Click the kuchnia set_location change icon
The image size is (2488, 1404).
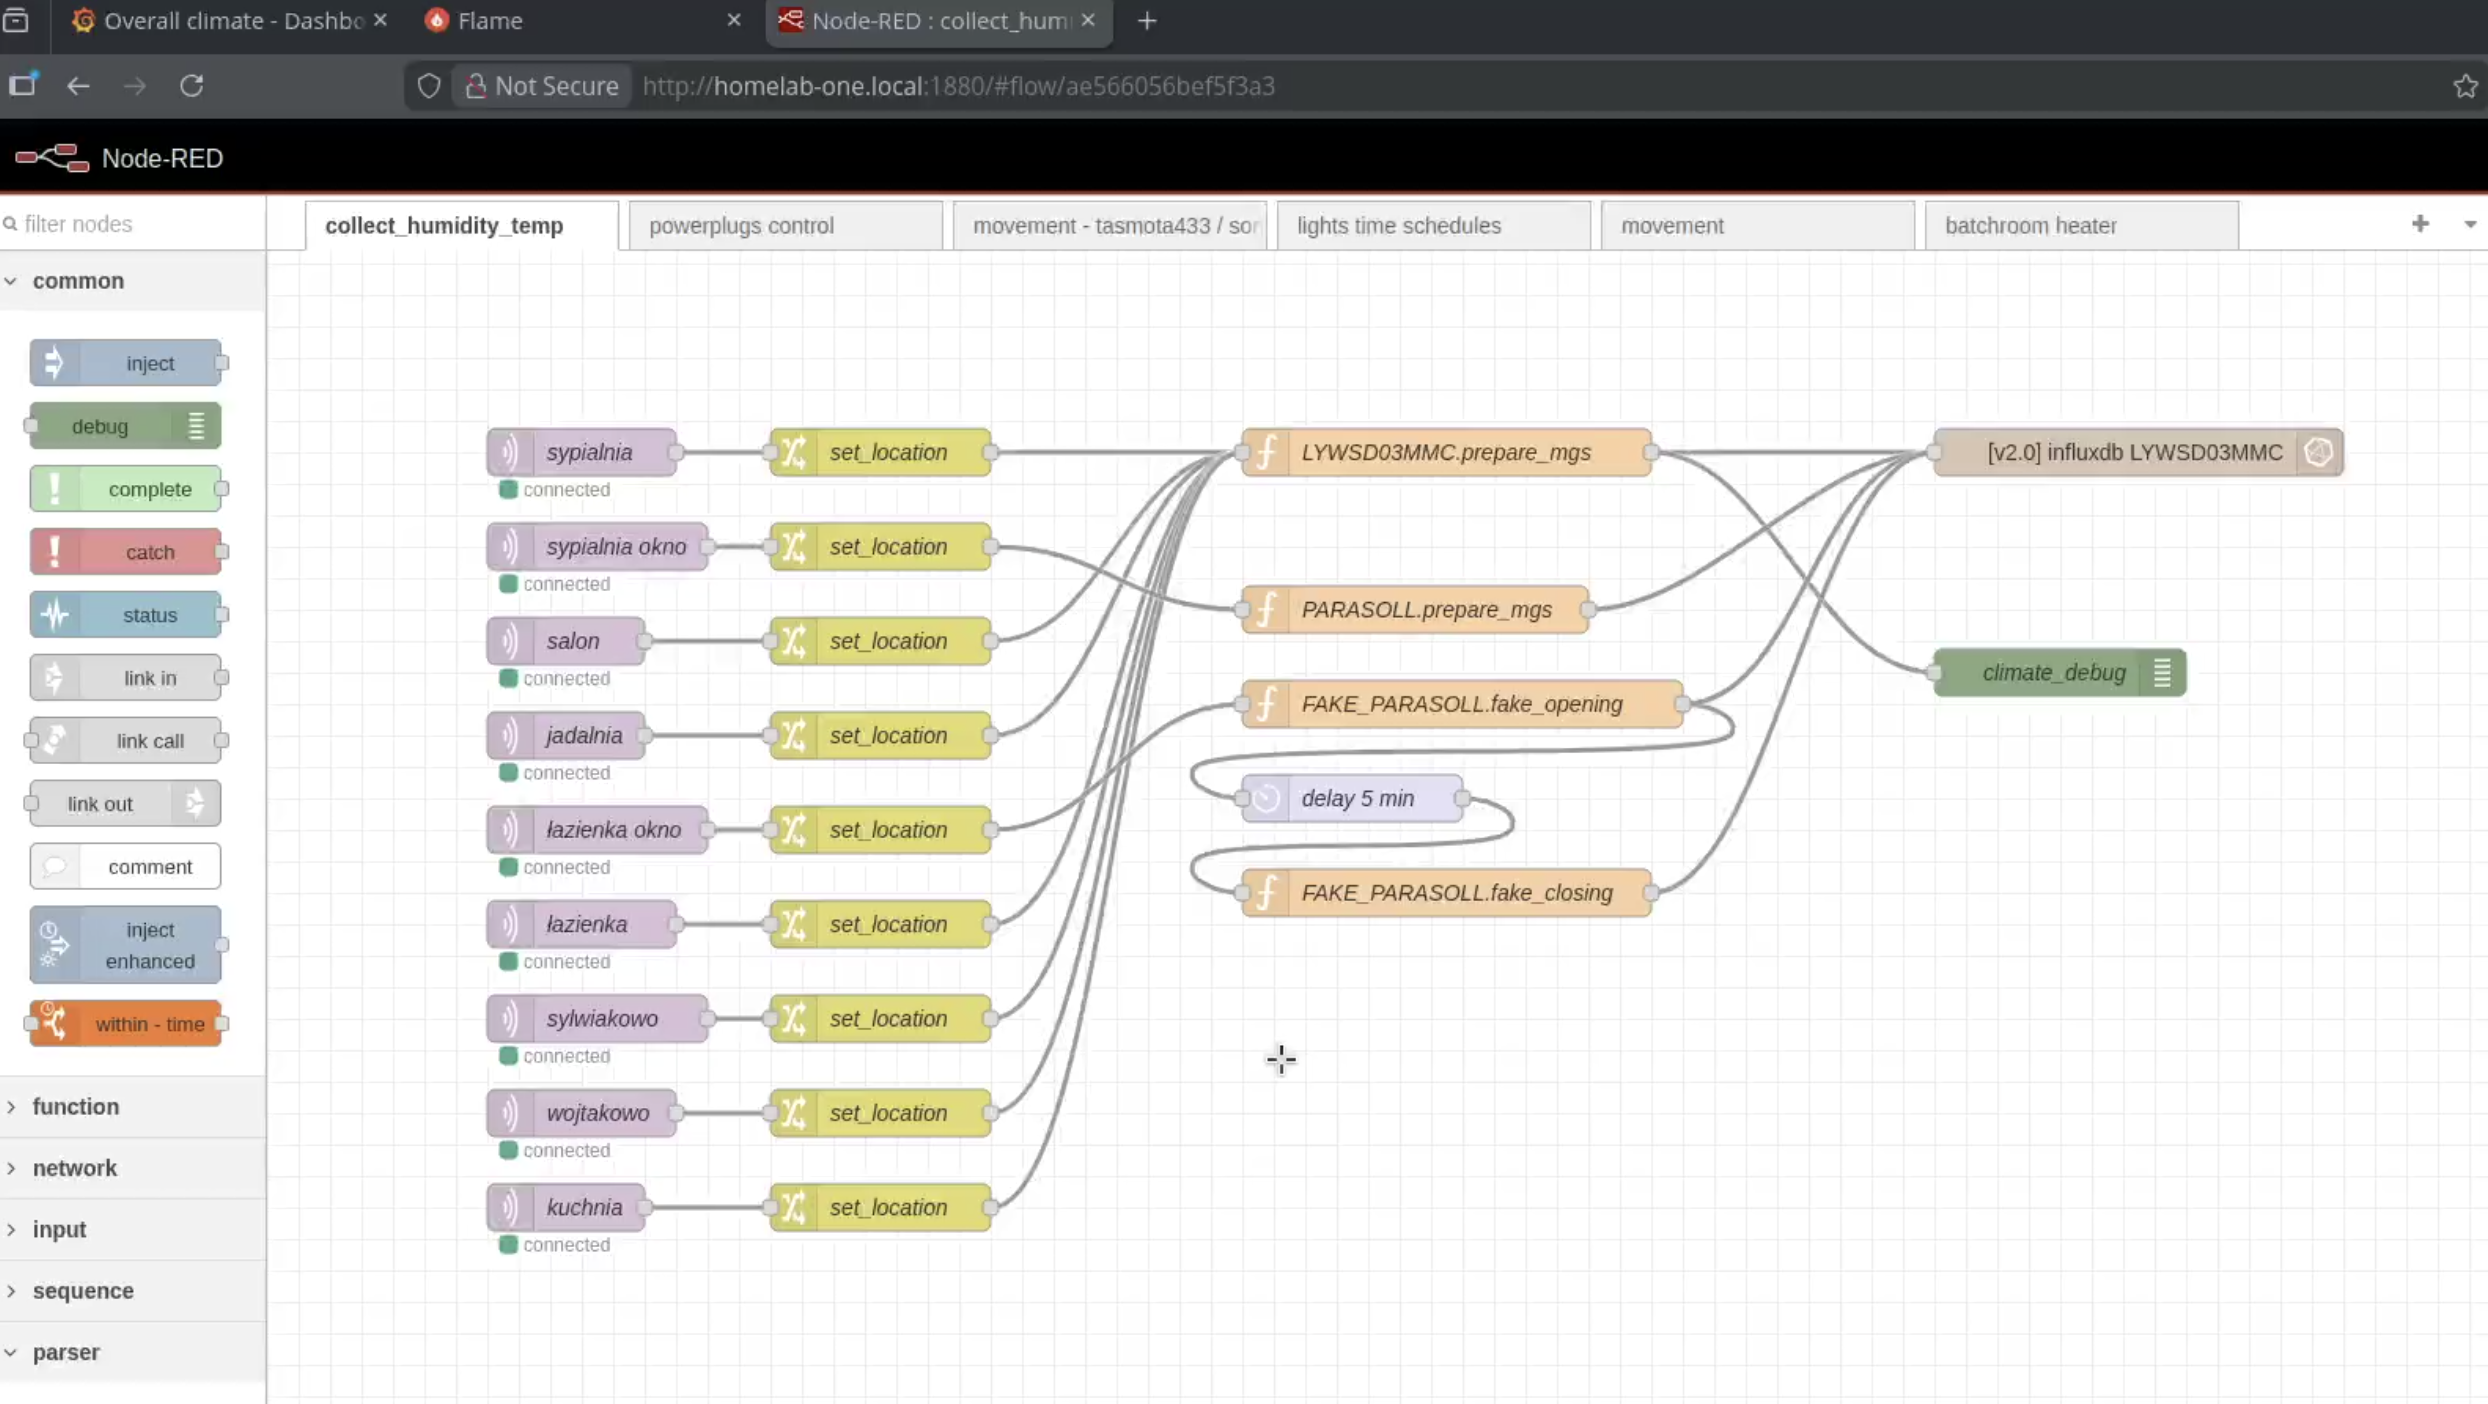click(793, 1207)
